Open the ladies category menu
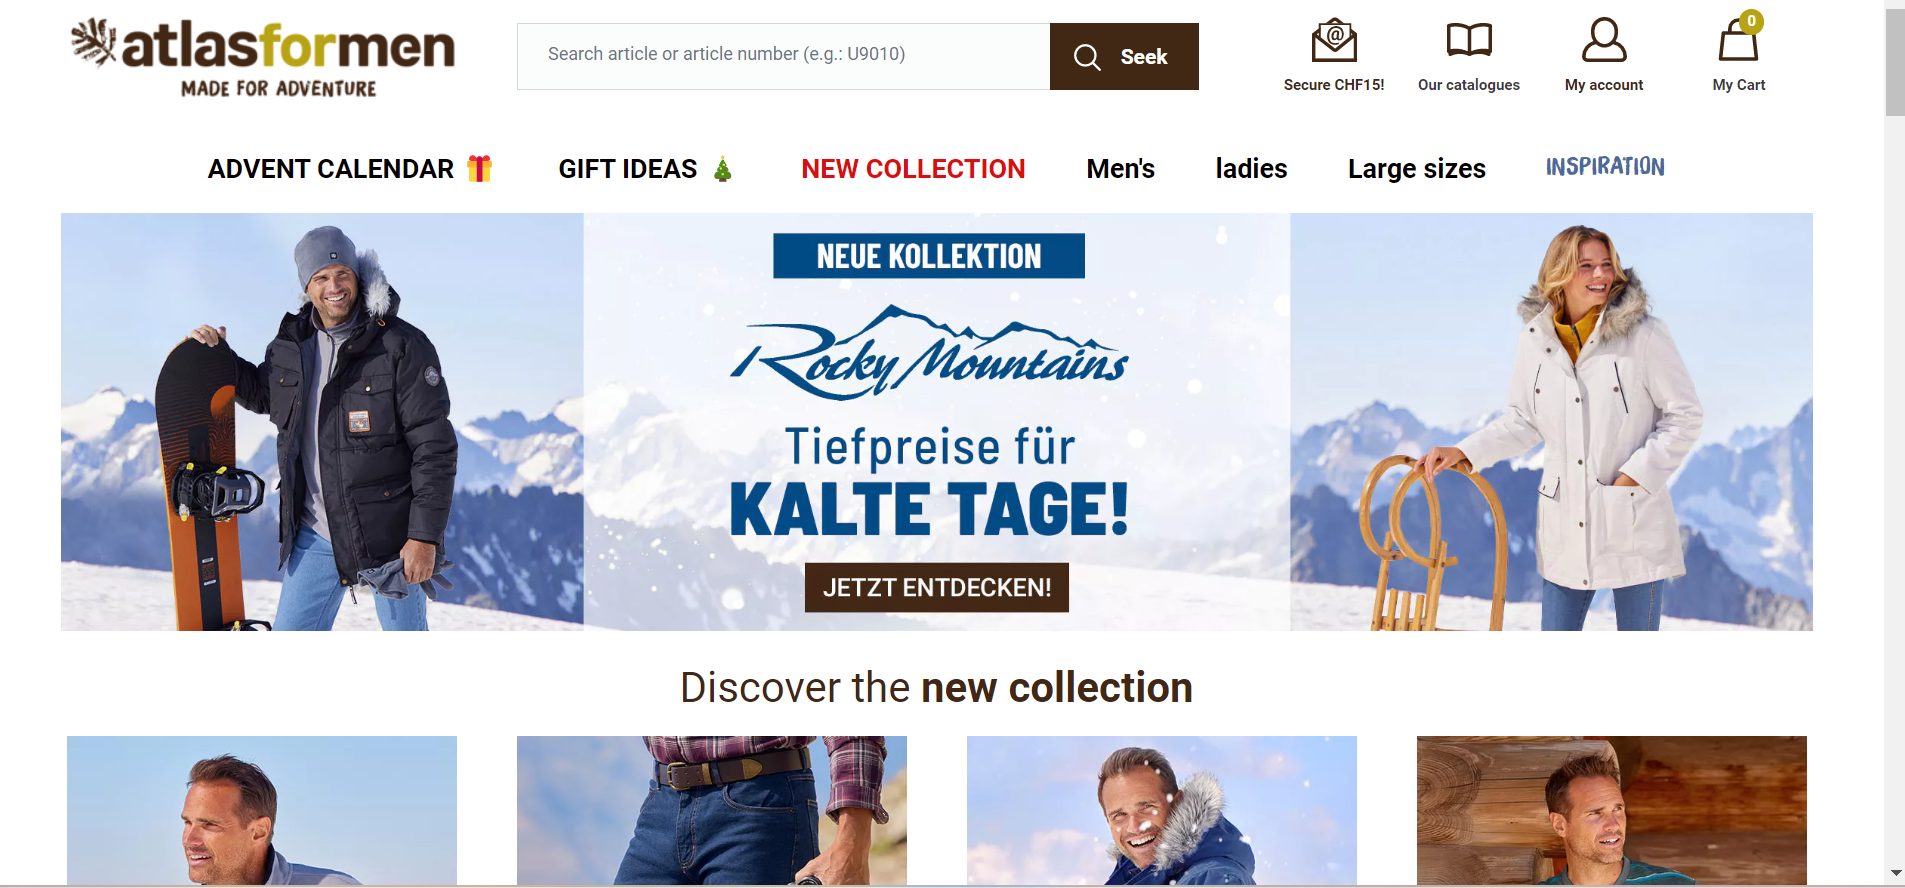The width and height of the screenshot is (1905, 888). (1251, 169)
